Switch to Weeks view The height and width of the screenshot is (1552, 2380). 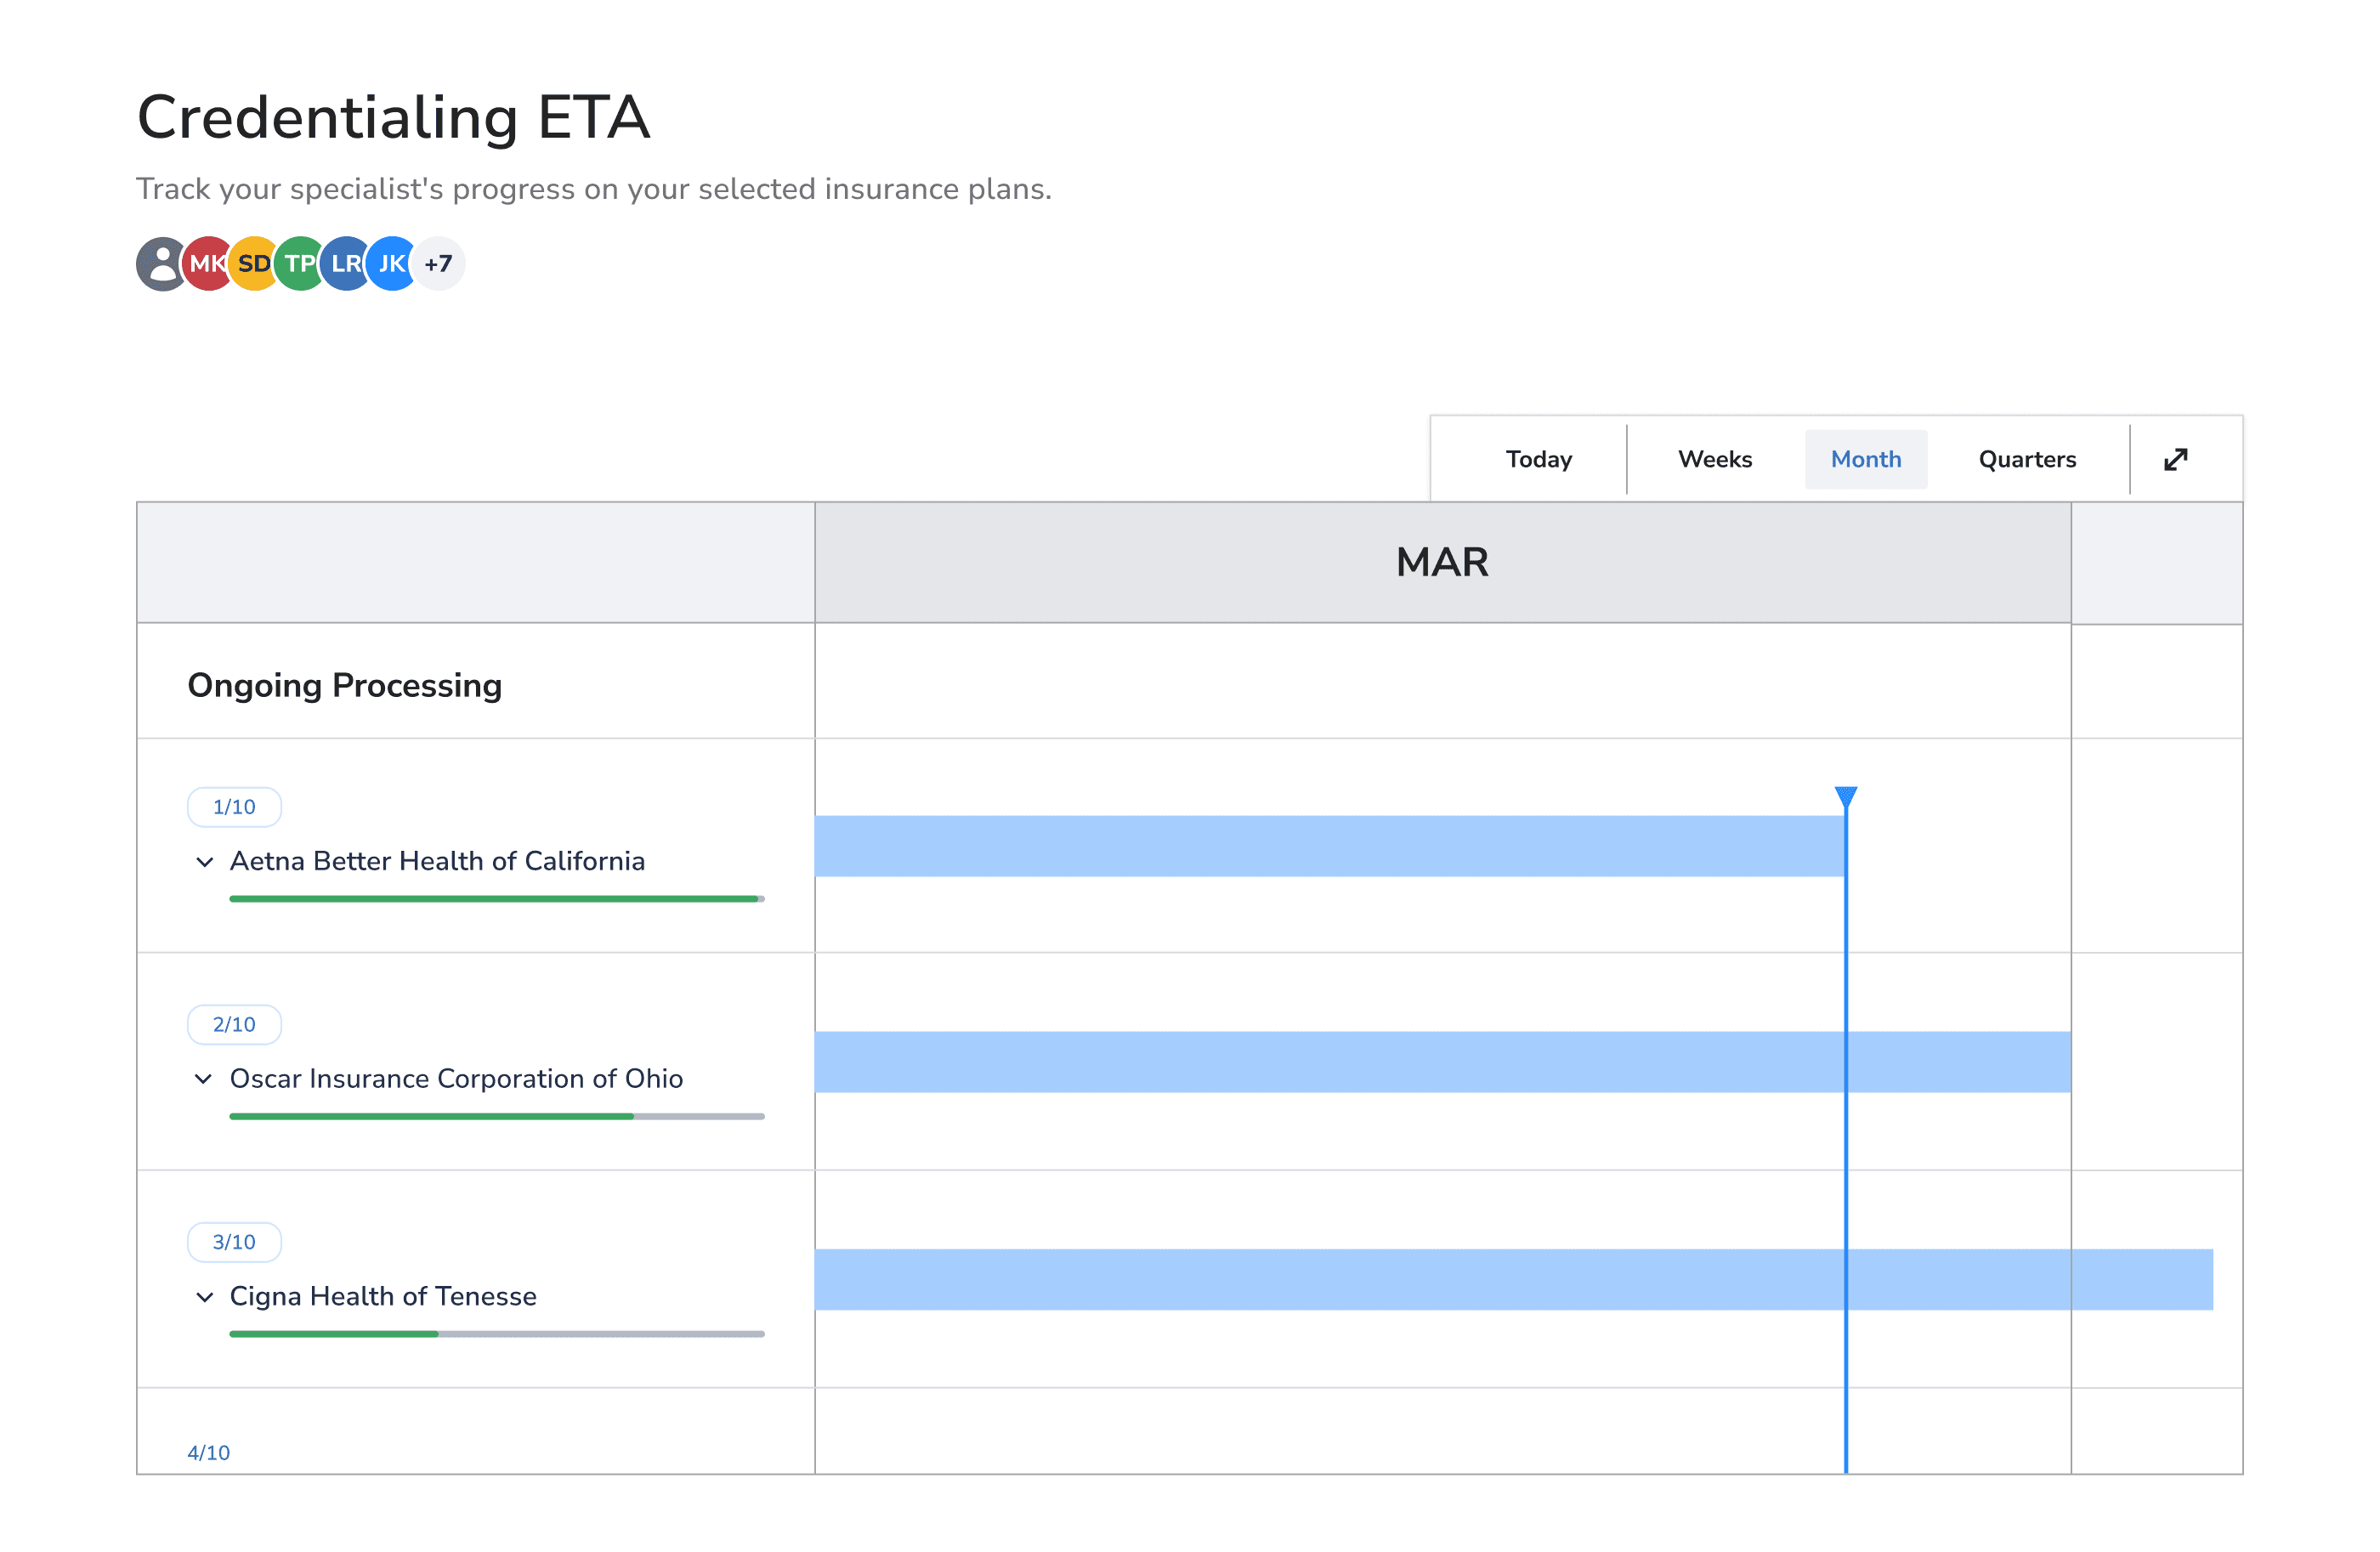pos(1714,459)
